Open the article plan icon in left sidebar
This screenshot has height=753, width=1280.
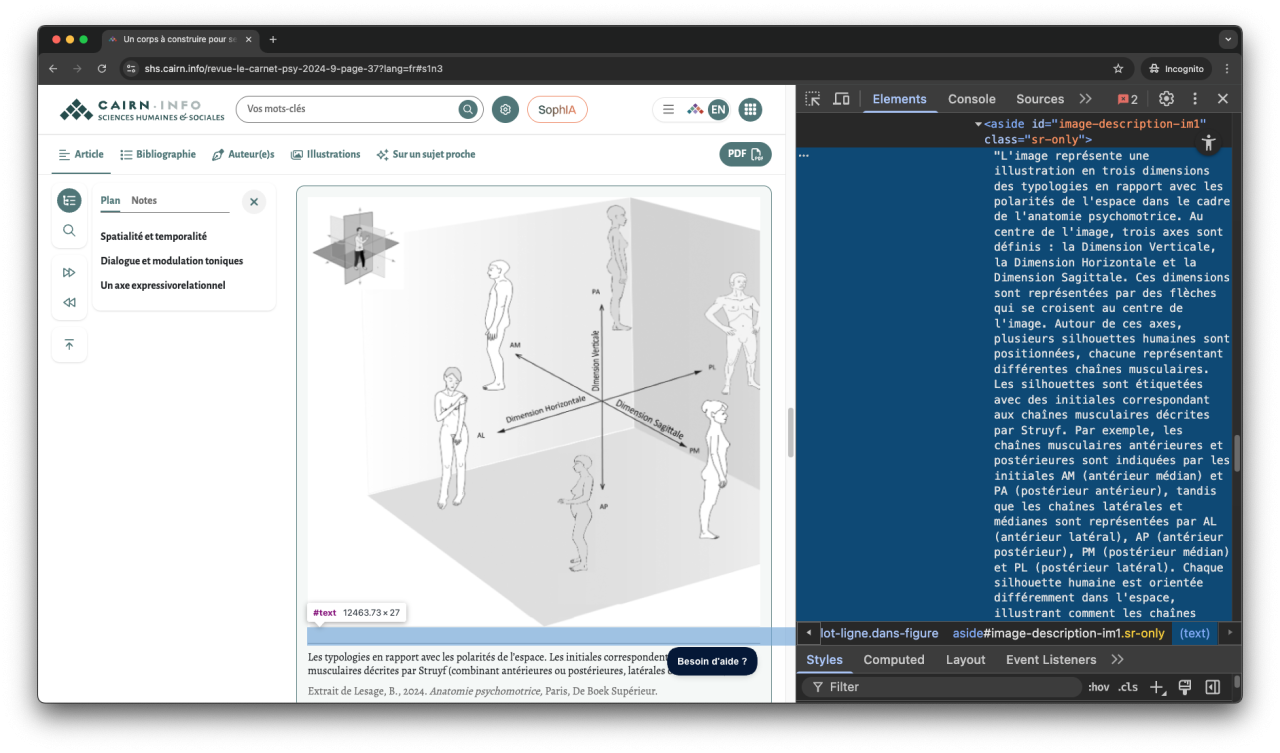69,200
